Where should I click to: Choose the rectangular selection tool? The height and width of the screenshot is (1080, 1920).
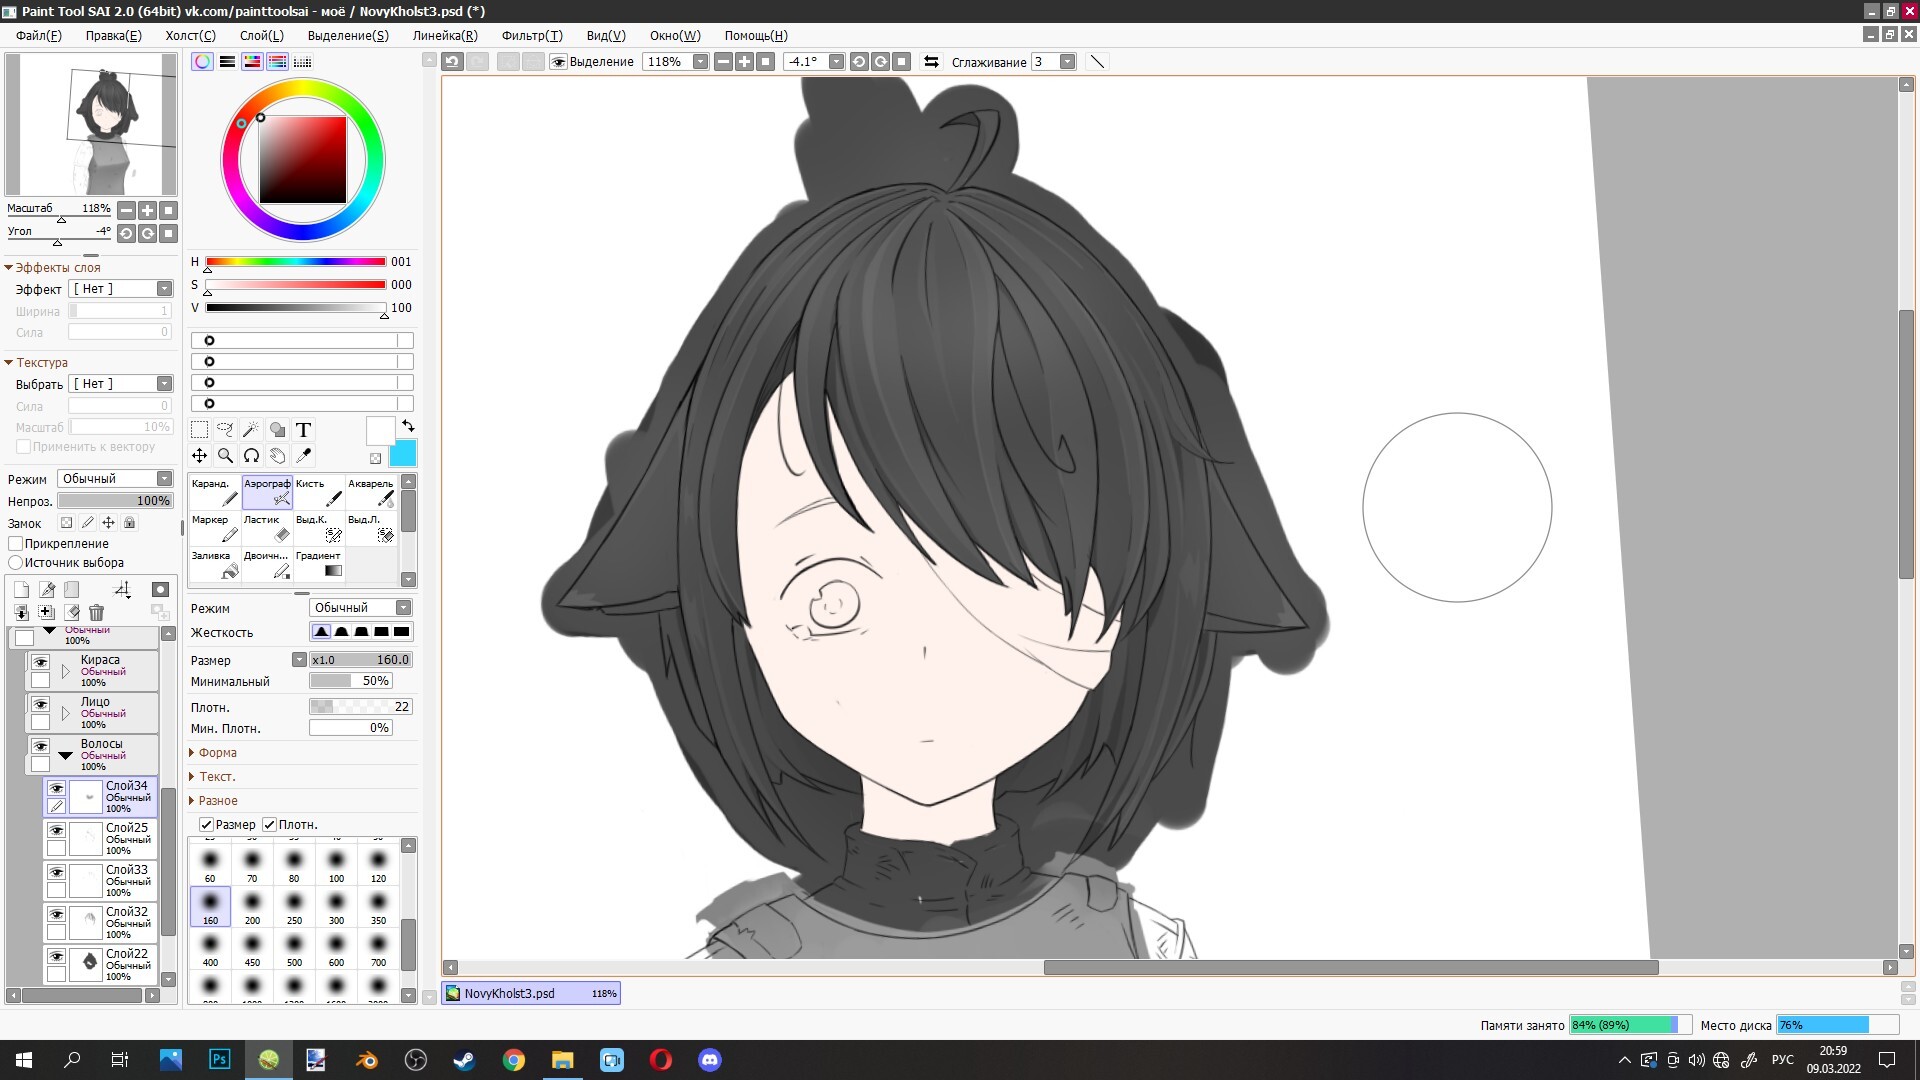(x=200, y=430)
